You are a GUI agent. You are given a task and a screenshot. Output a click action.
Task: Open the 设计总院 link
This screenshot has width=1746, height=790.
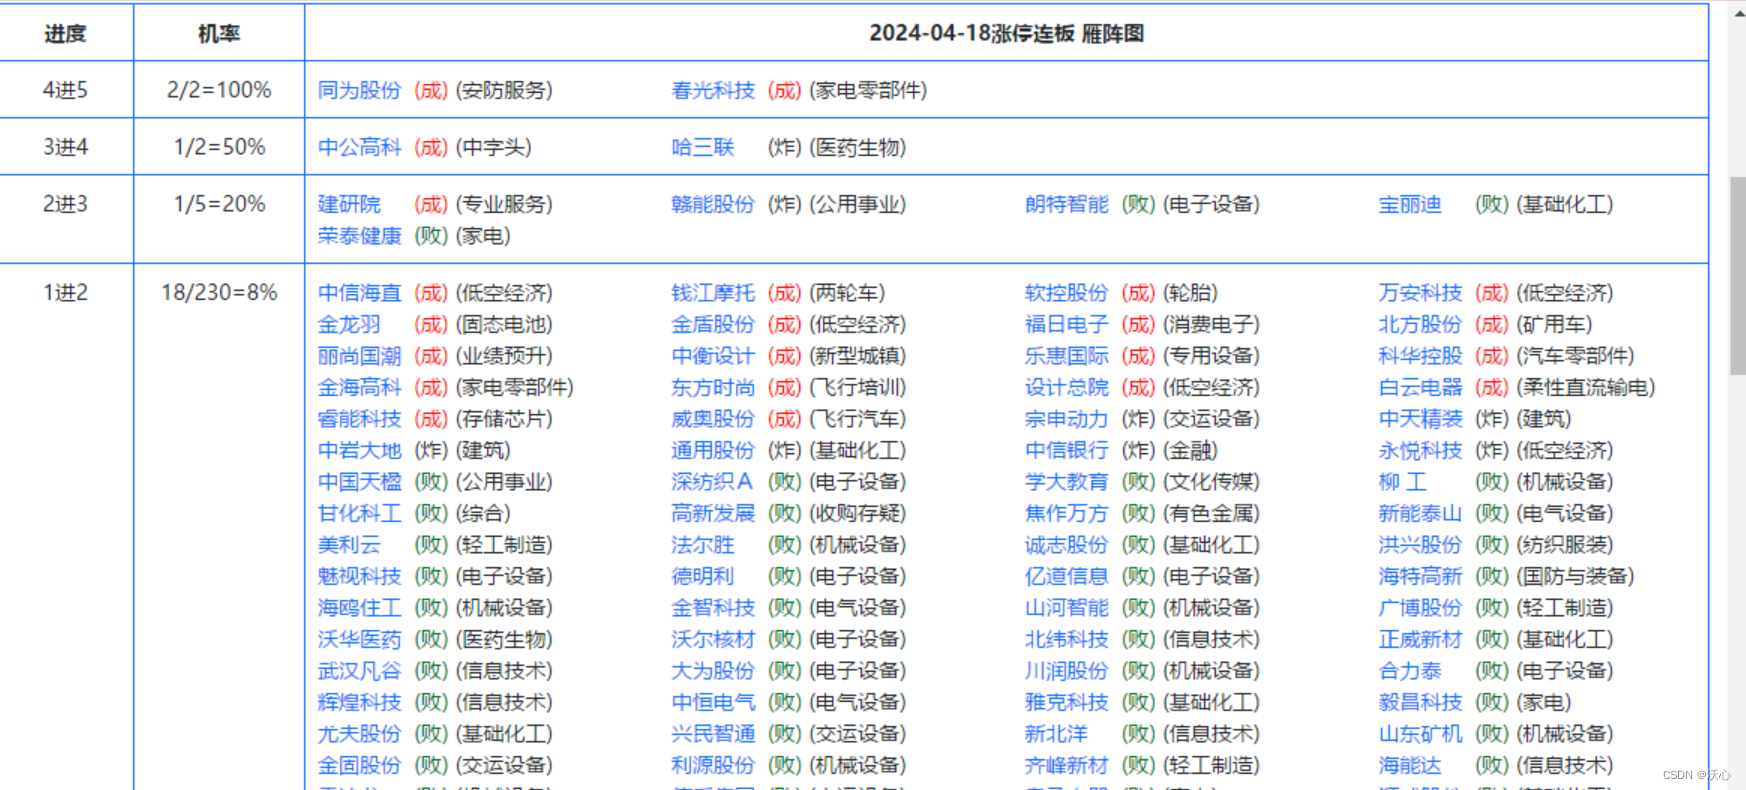pyautogui.click(x=1066, y=387)
